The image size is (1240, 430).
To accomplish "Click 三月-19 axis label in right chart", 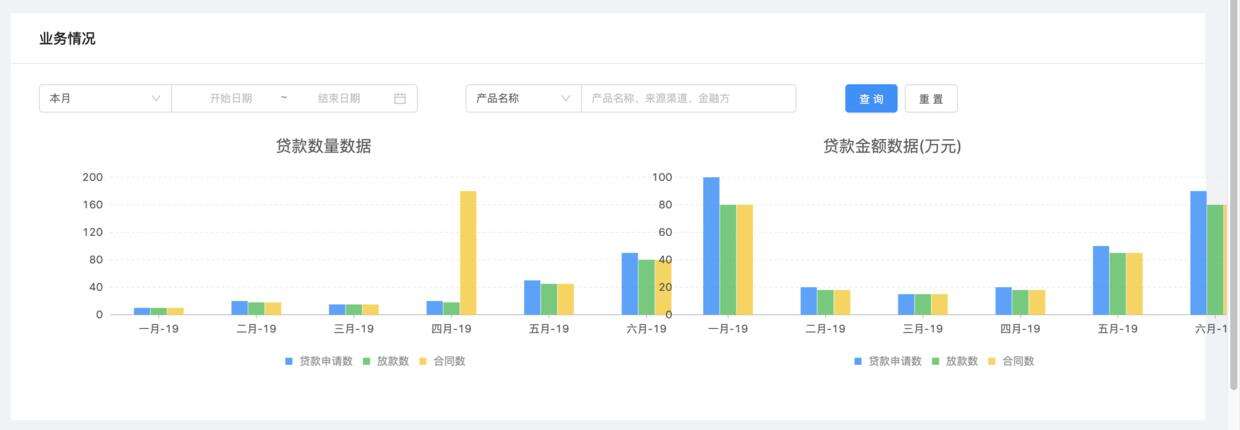I will pyautogui.click(x=922, y=329).
